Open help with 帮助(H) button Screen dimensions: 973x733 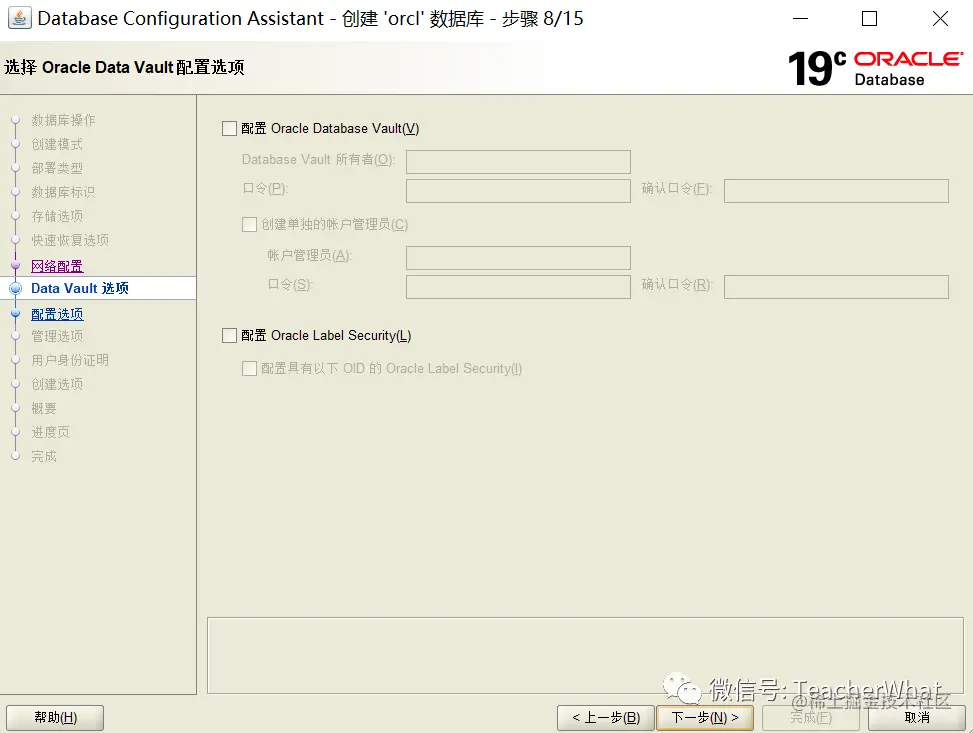55,717
